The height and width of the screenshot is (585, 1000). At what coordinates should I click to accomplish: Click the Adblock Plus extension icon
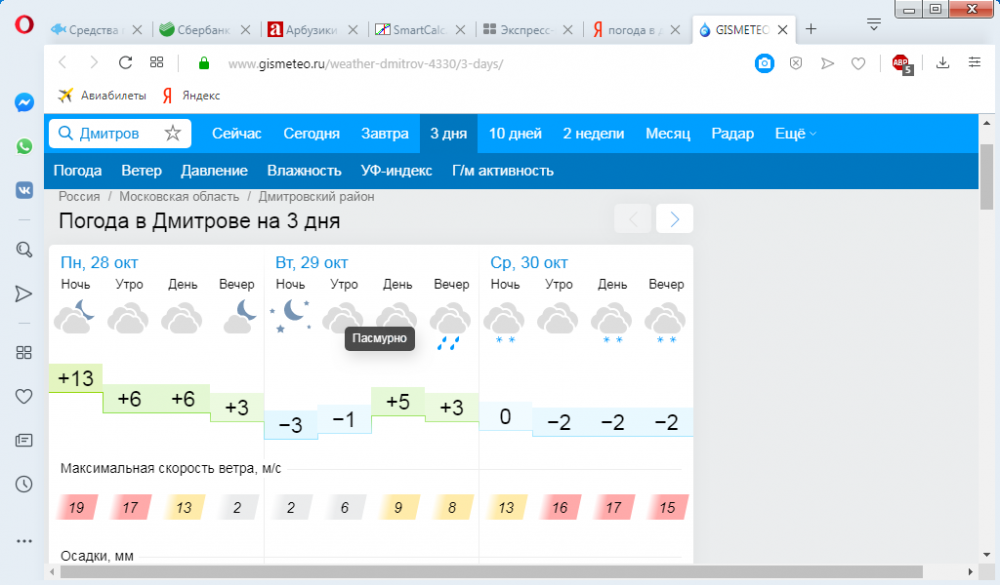pos(901,63)
